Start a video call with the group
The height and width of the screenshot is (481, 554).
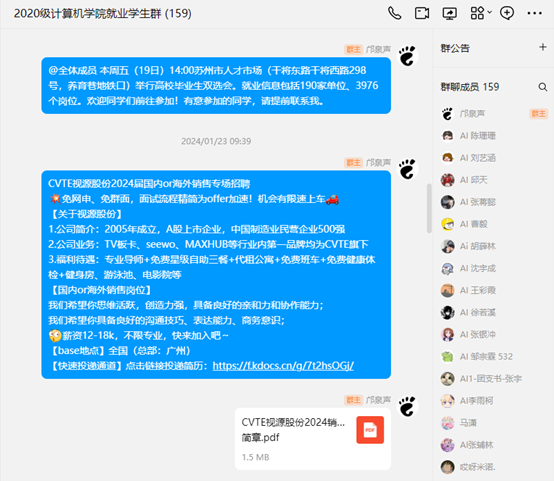click(422, 13)
